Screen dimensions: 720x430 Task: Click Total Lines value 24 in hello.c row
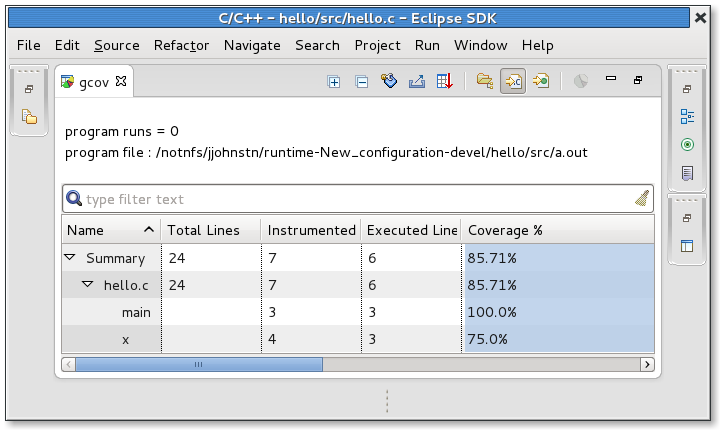[177, 285]
